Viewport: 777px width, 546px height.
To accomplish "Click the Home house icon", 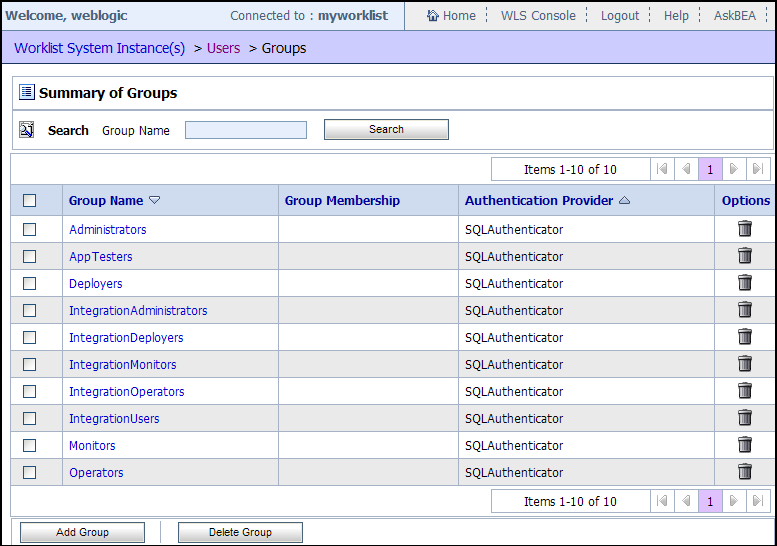I will tap(433, 16).
